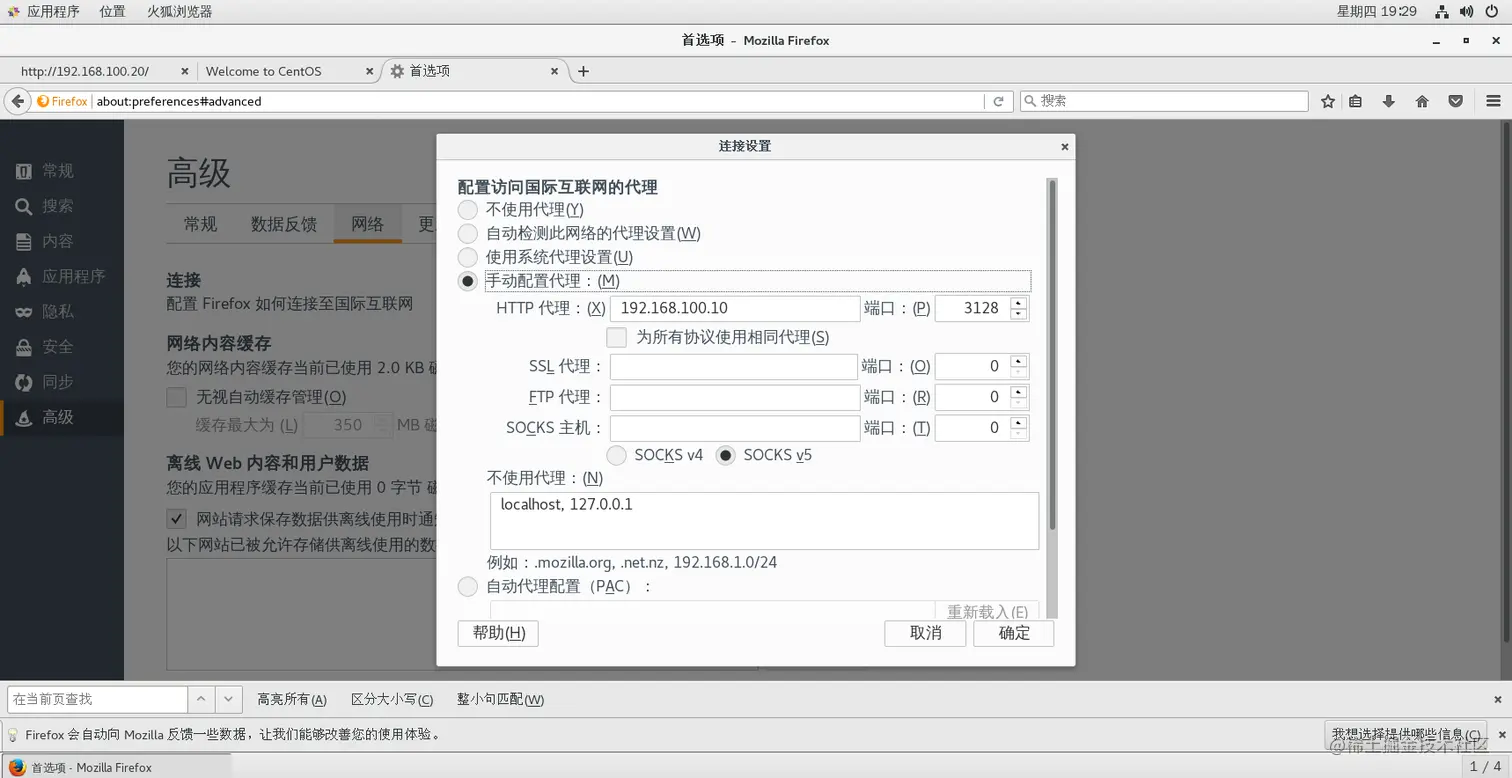
Task: Click the 我想选择提供哪些信息 button
Action: 1406,734
